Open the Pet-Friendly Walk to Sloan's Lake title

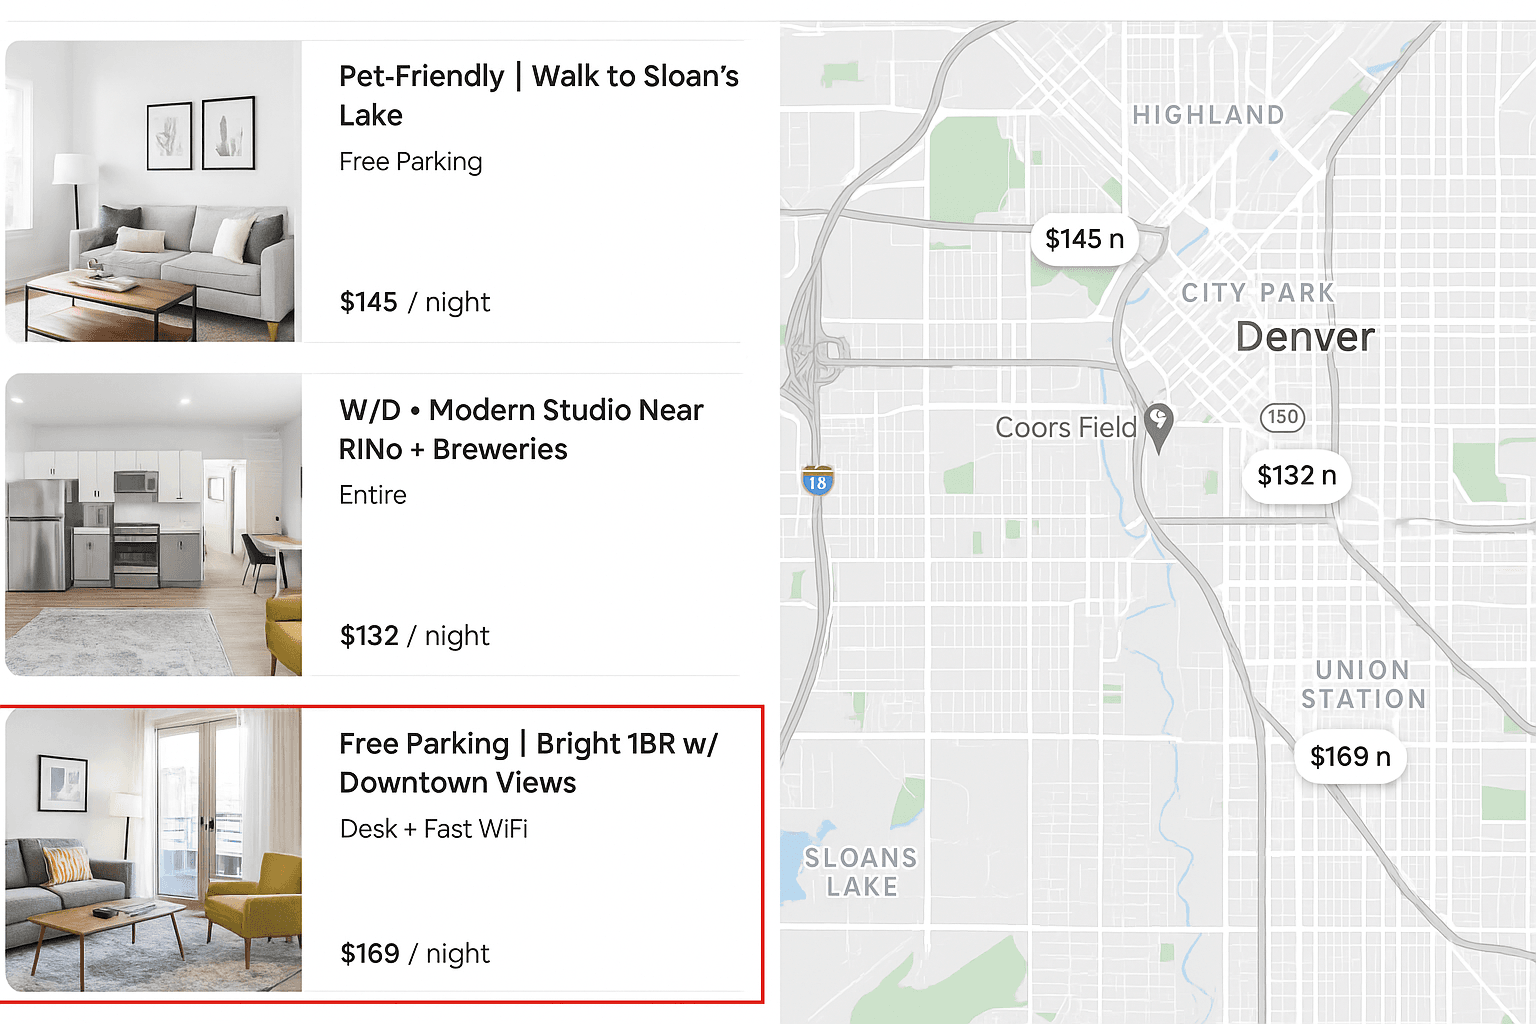(x=538, y=95)
